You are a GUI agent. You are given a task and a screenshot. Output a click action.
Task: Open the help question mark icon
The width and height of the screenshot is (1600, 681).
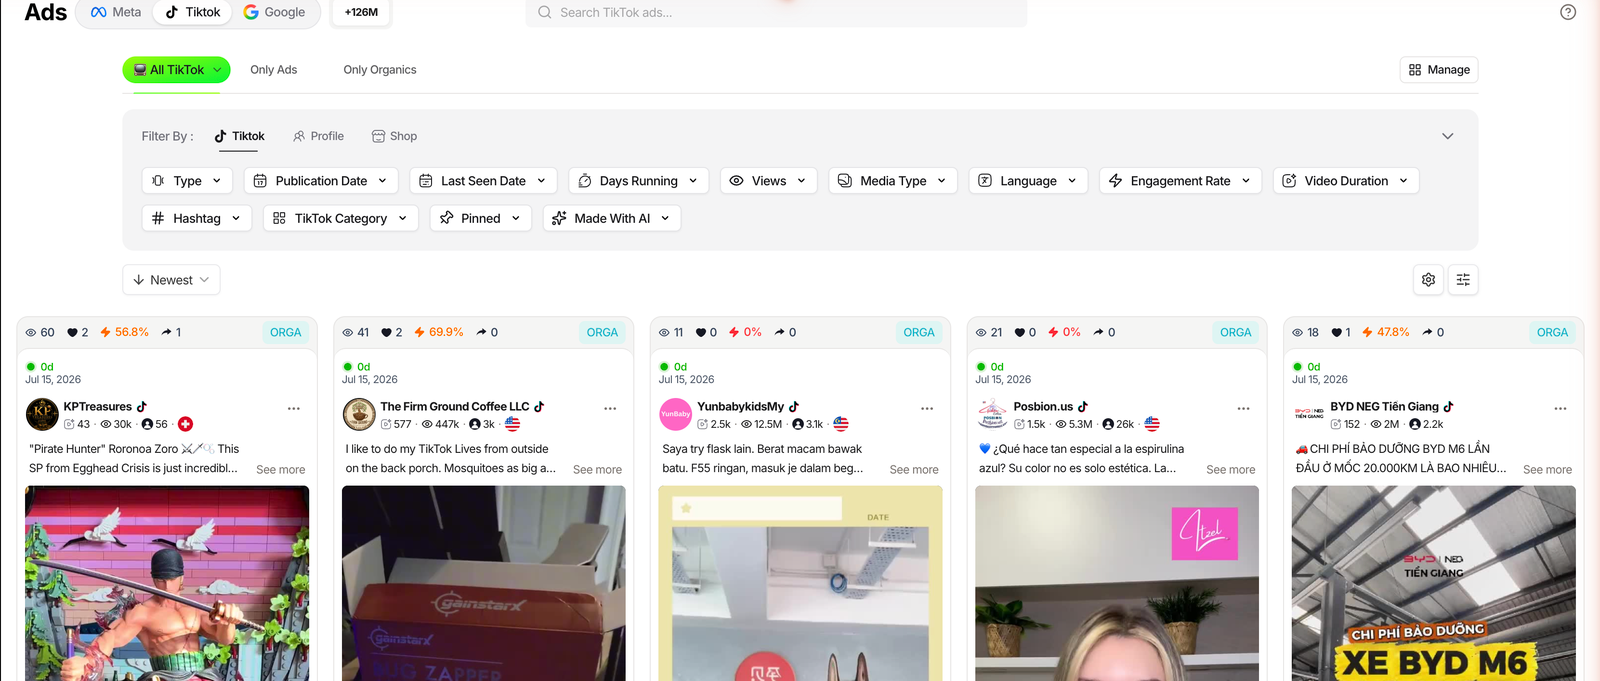coord(1568,12)
